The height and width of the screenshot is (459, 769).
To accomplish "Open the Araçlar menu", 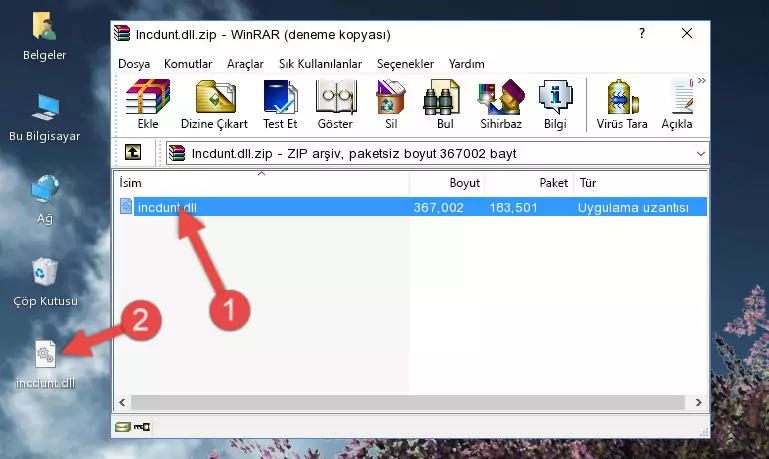I will click(245, 64).
